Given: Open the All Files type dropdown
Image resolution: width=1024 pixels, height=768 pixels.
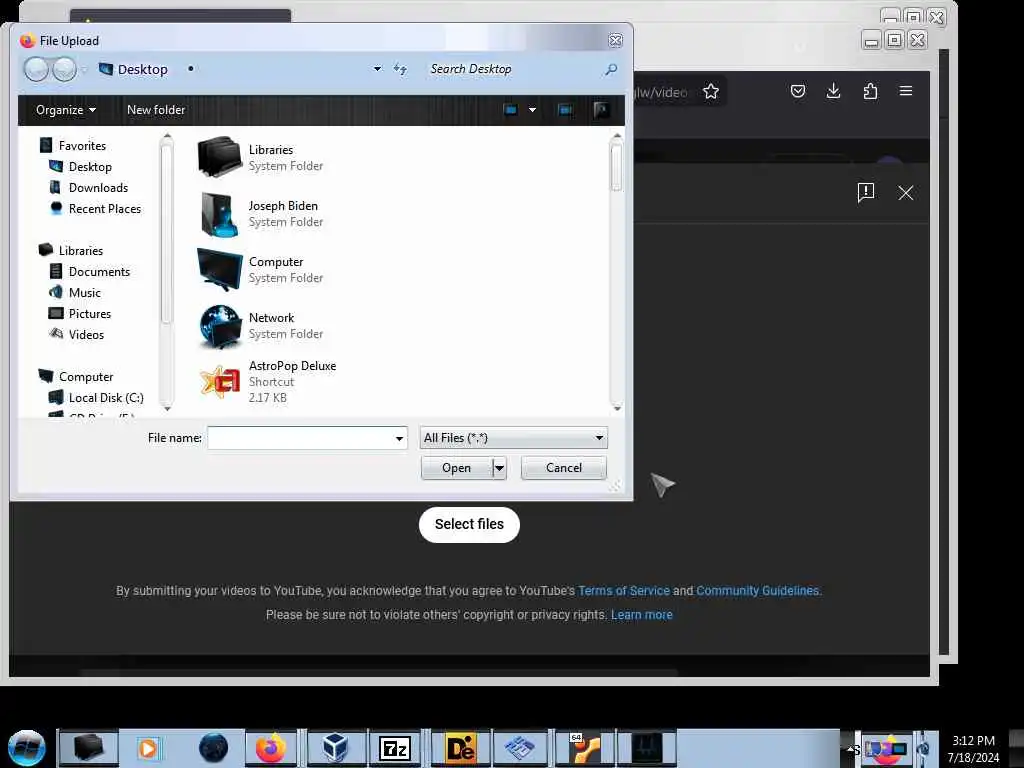Looking at the screenshot, I should point(513,438).
